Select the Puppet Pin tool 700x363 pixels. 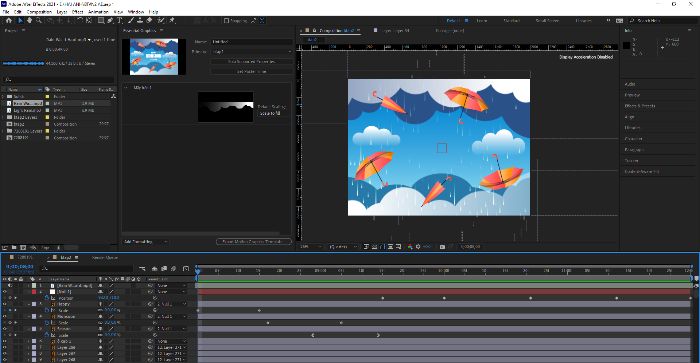[x=172, y=21]
